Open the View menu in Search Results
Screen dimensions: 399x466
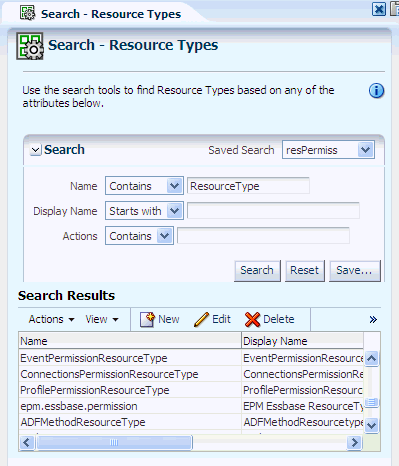click(x=102, y=319)
